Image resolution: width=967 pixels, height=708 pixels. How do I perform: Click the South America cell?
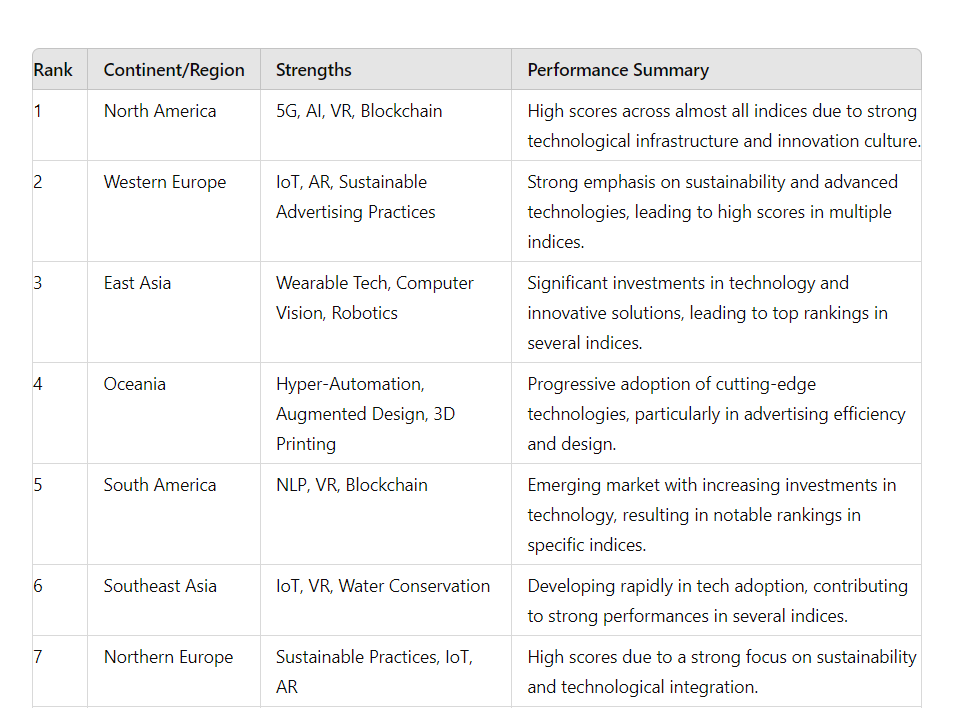pyautogui.click(x=174, y=514)
